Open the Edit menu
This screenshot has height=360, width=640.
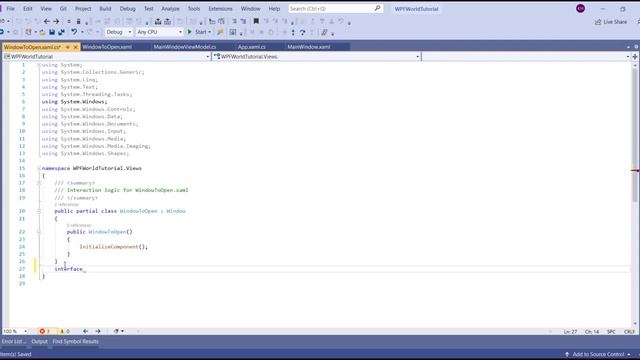tap(27, 9)
